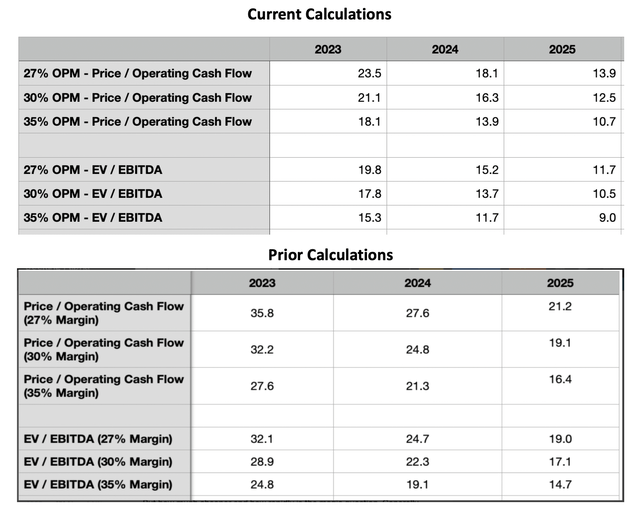Screen dimensions: 640x509
Task: Select the 2024 header in Current Calculations
Action: (445, 49)
